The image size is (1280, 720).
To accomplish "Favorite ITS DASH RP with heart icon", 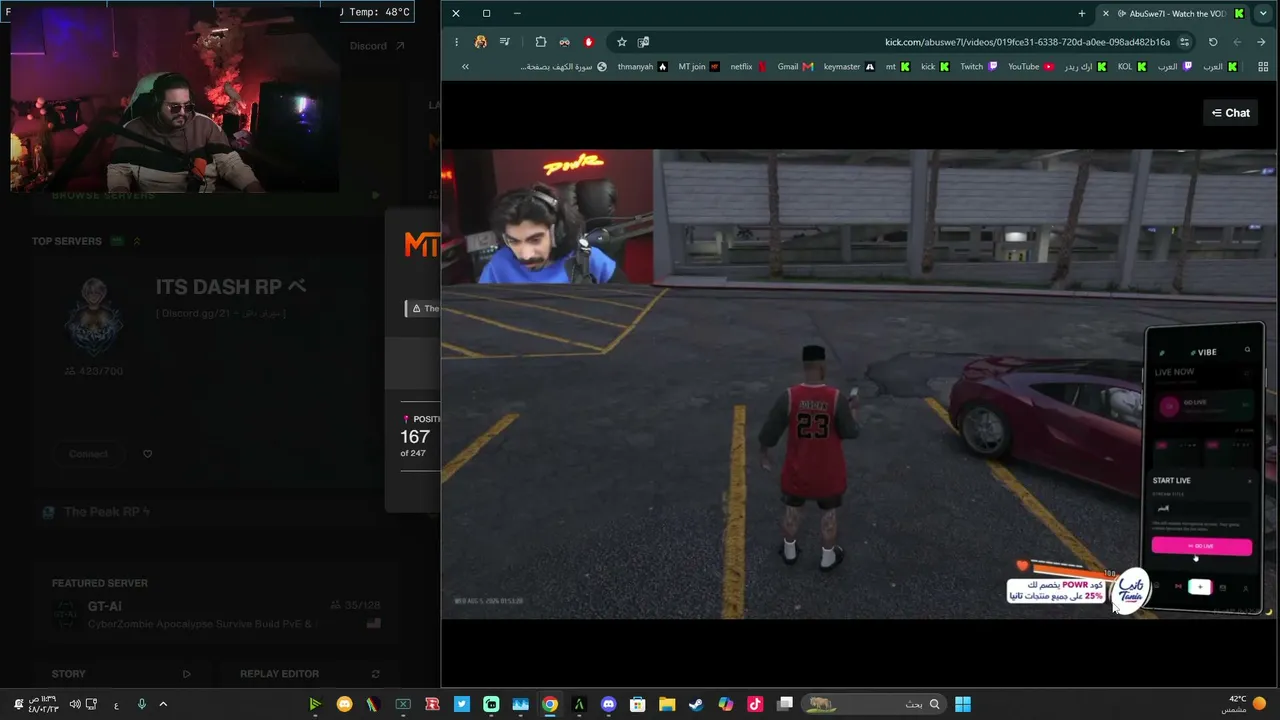I will [147, 454].
